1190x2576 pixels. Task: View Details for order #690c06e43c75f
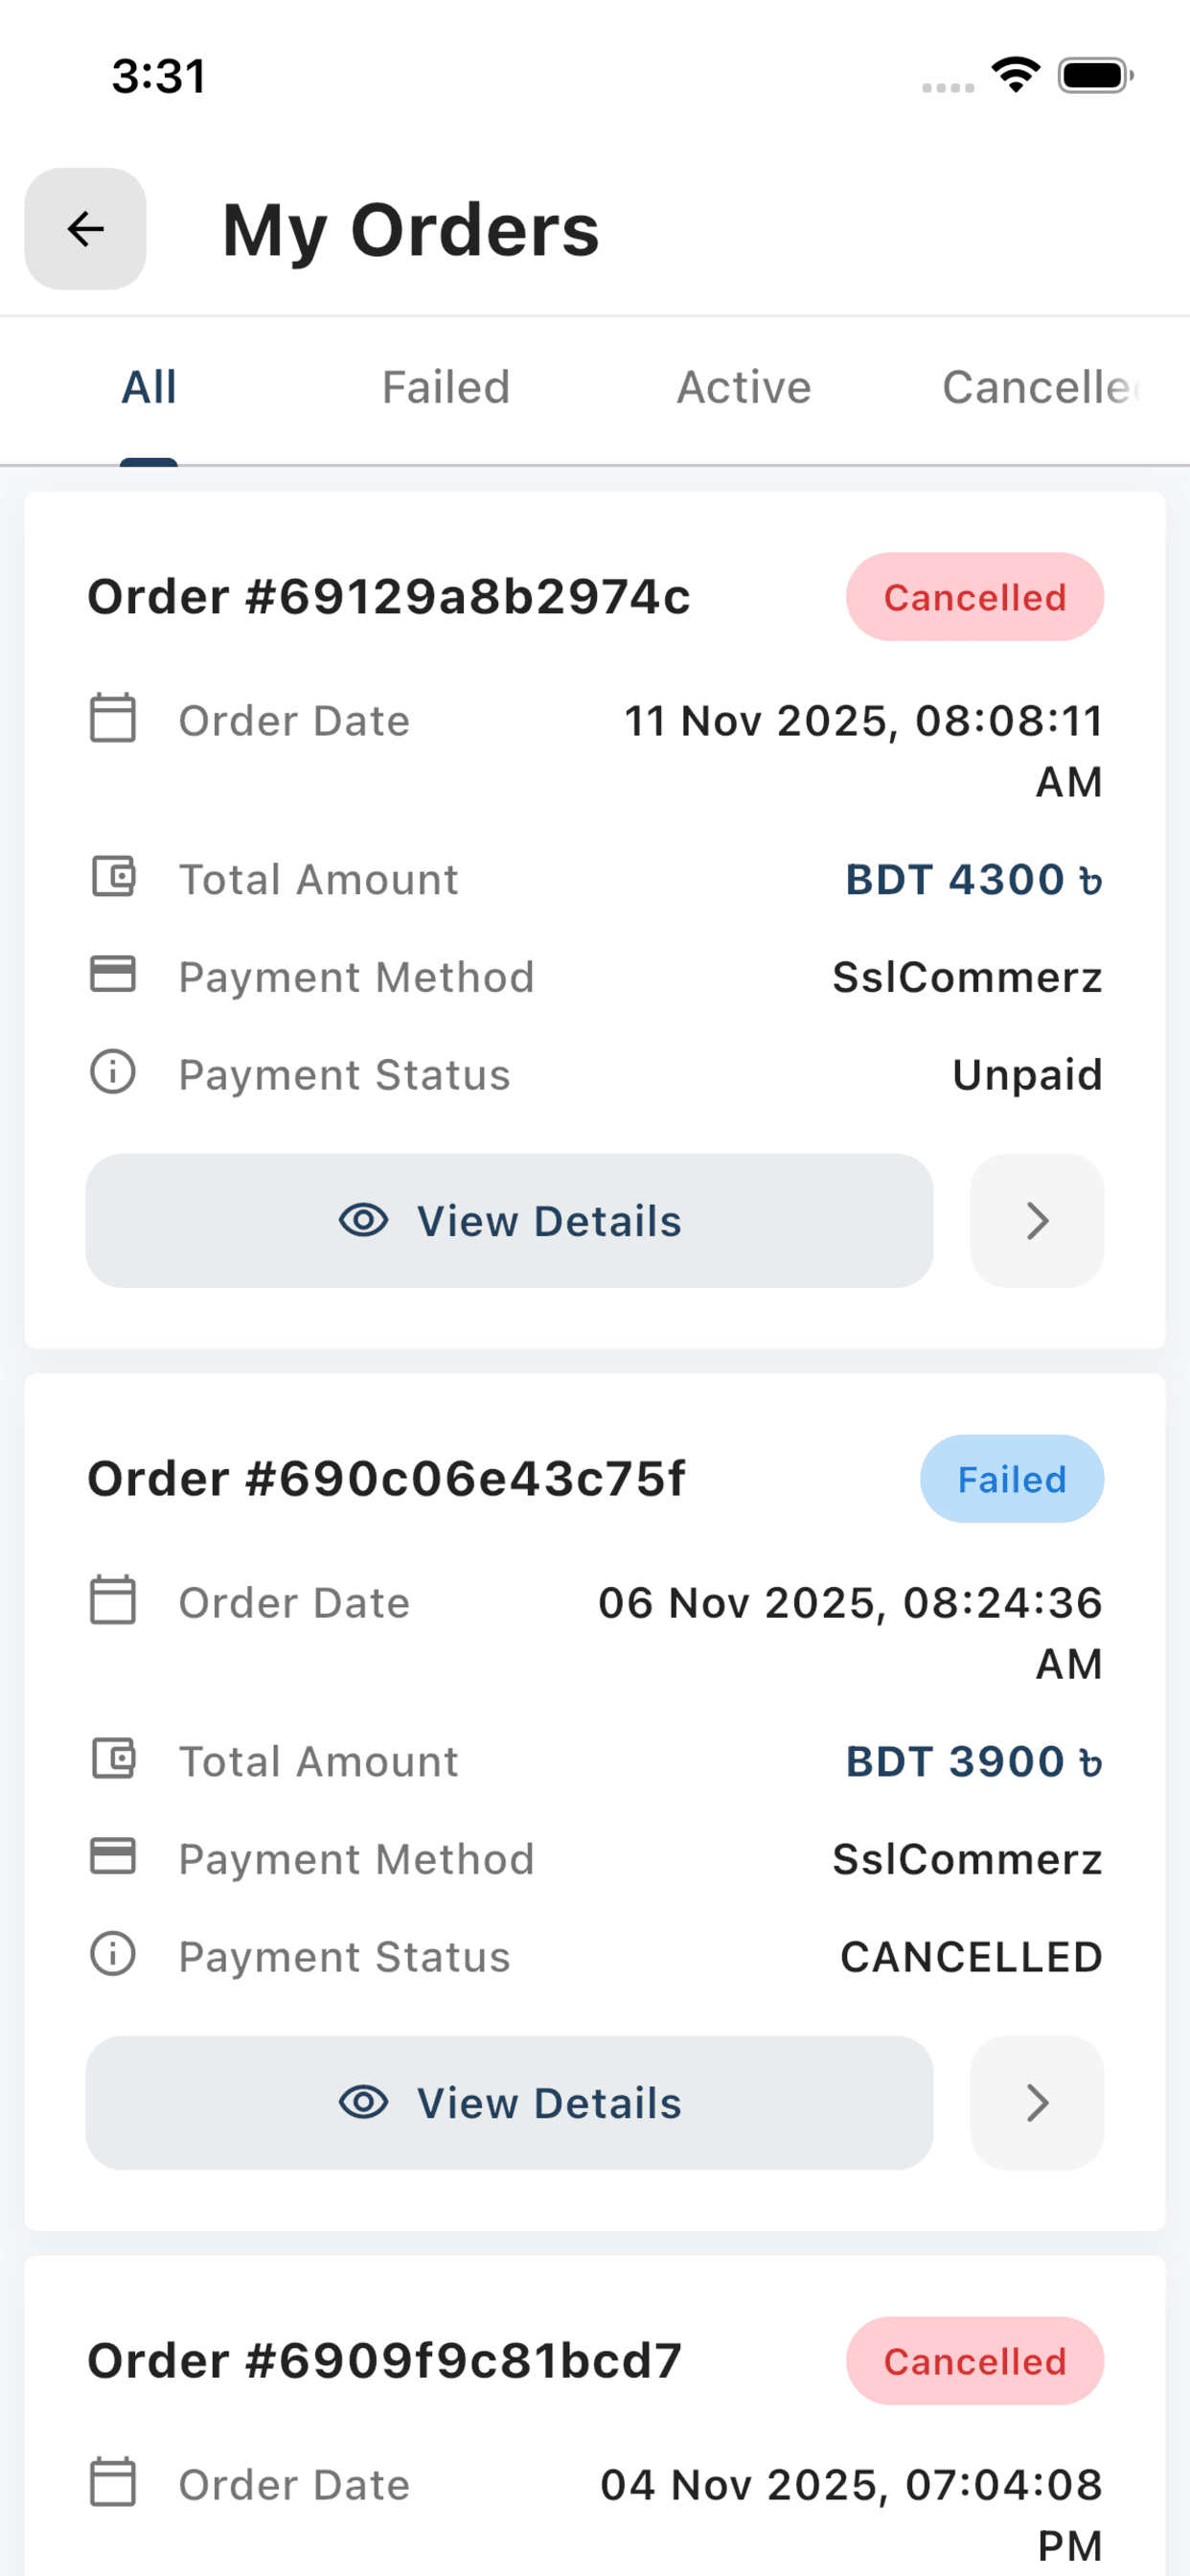509,2103
